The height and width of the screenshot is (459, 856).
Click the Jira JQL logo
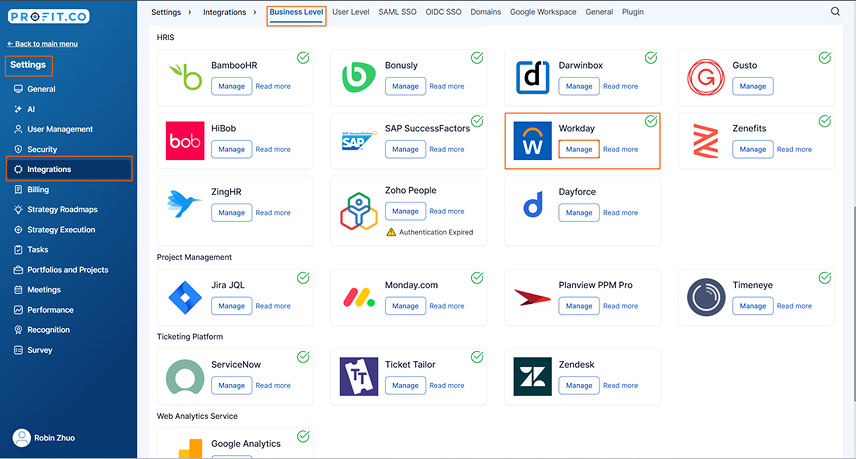pos(185,297)
